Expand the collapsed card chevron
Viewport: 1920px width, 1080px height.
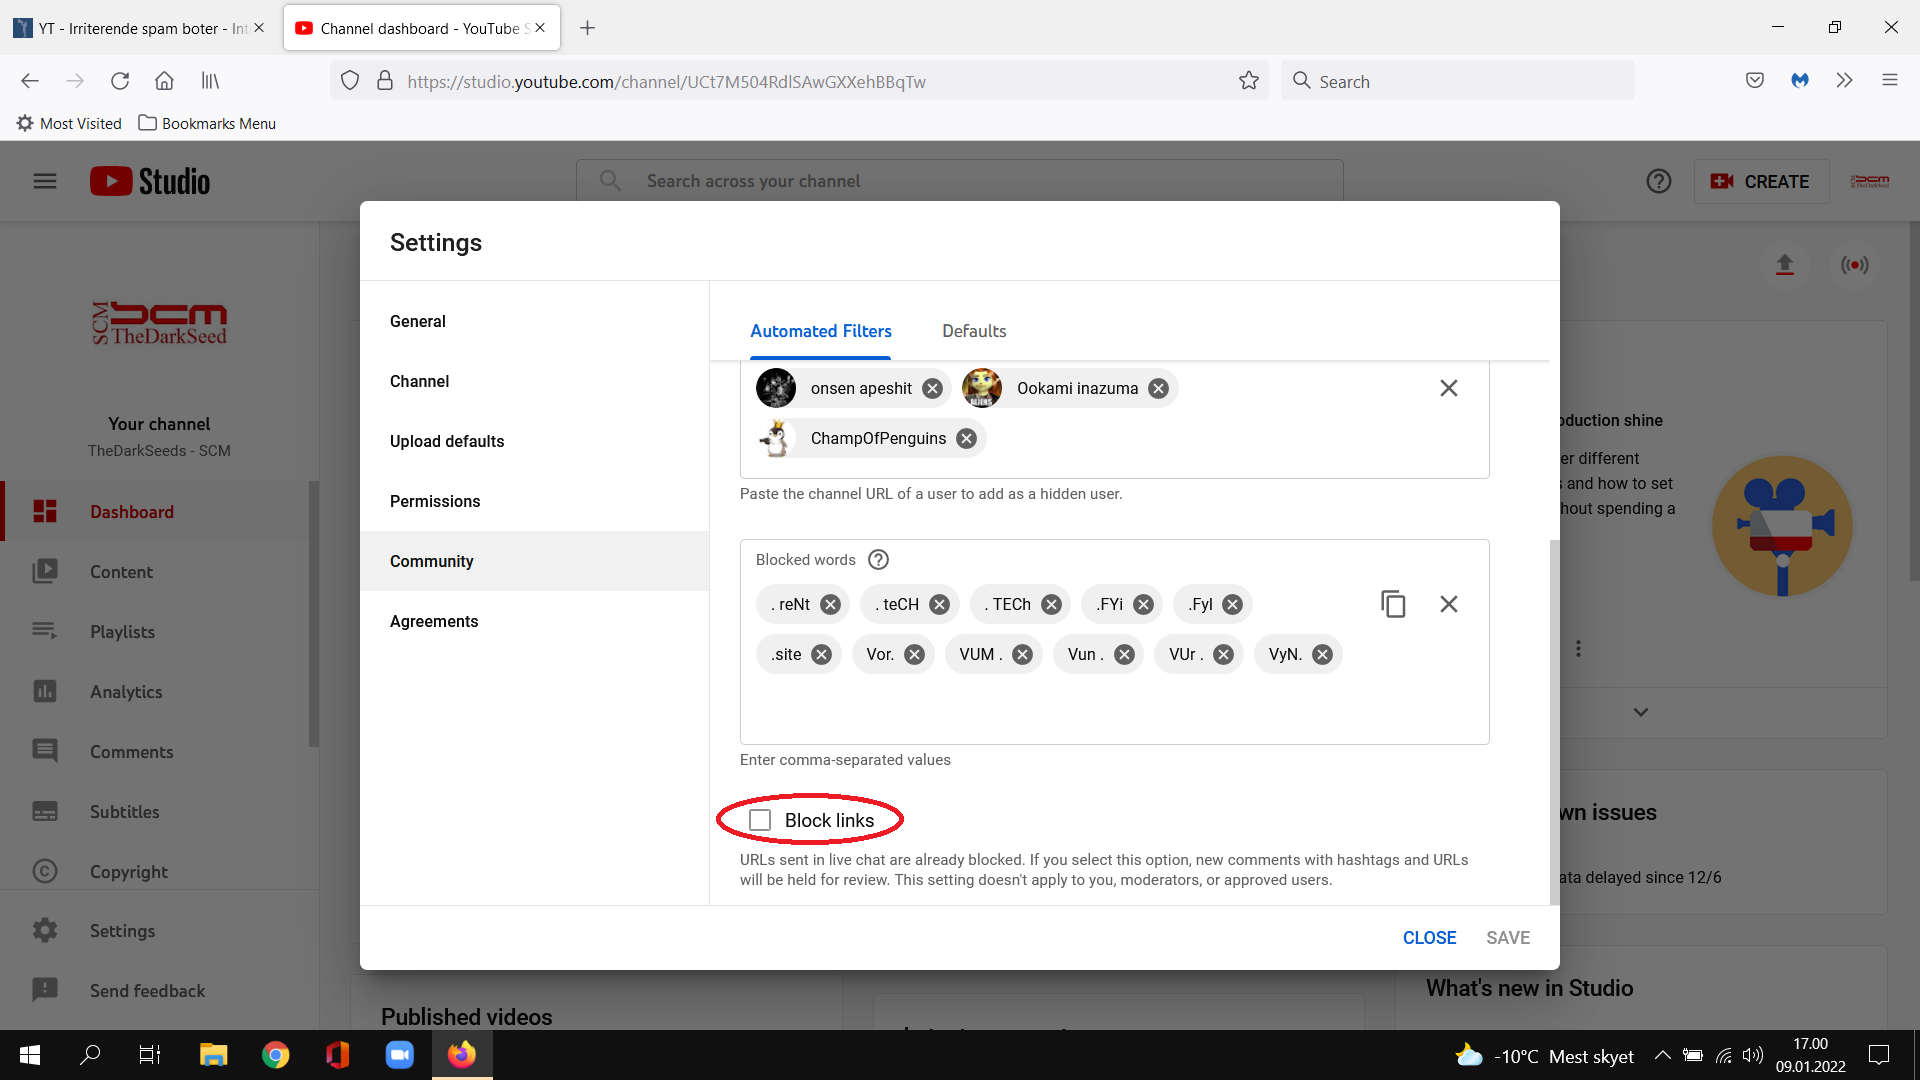click(x=1640, y=712)
